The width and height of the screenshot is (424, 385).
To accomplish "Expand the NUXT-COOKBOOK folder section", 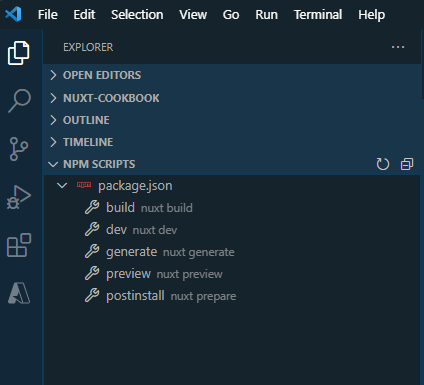I will pyautogui.click(x=232, y=98).
